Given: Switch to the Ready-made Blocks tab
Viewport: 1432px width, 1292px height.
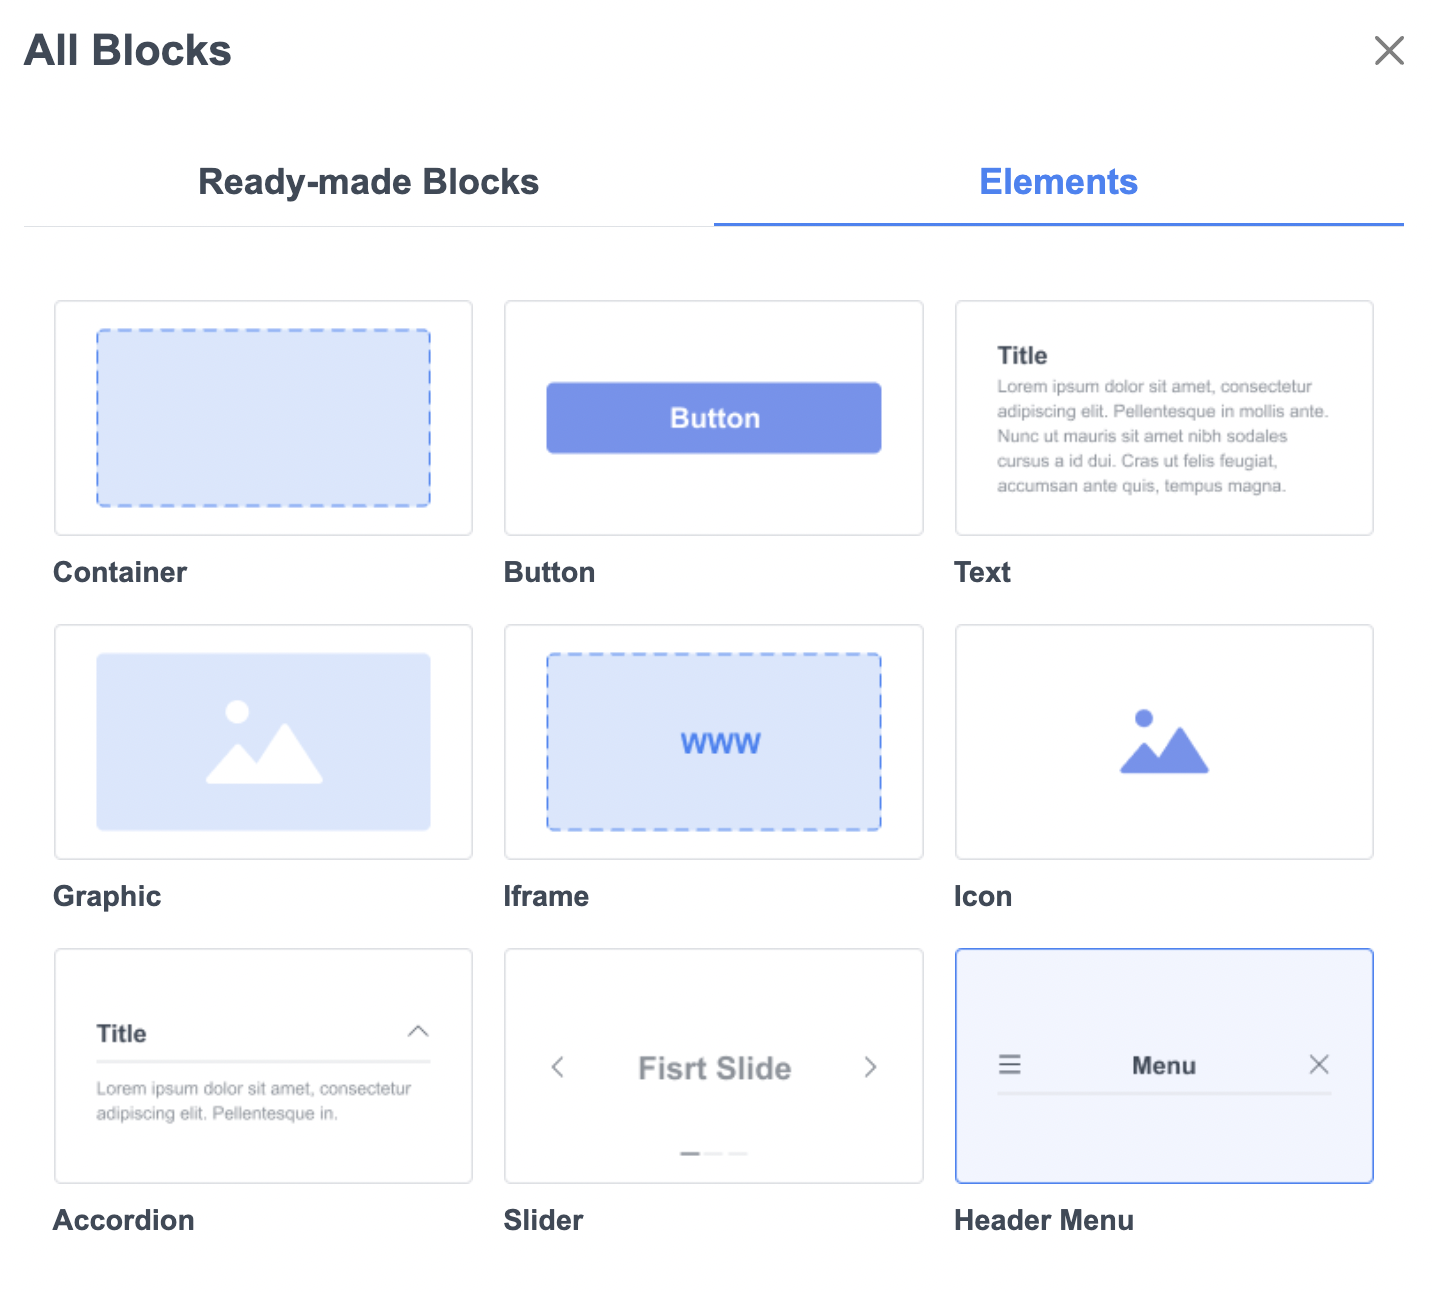Looking at the screenshot, I should coord(368,182).
